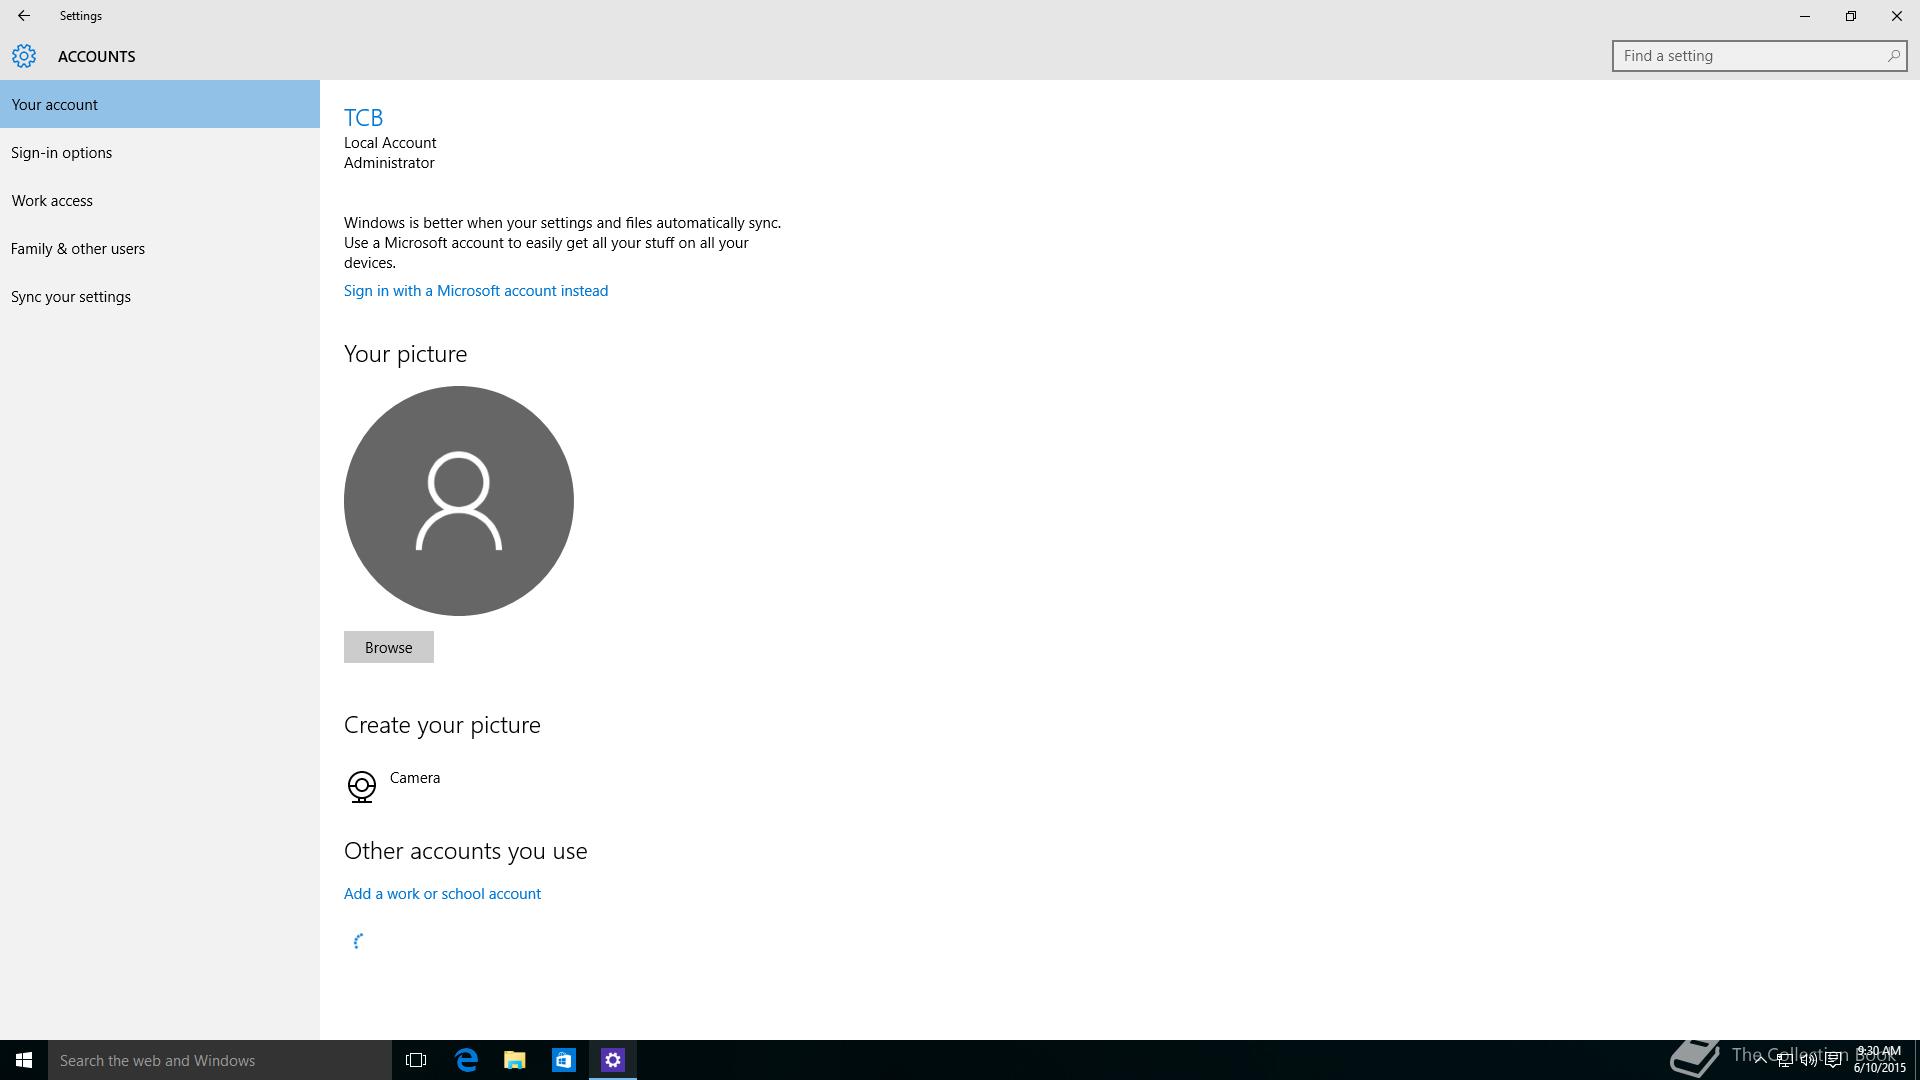Go to Sync your settings
This screenshot has width=1920, height=1080.
tap(71, 297)
